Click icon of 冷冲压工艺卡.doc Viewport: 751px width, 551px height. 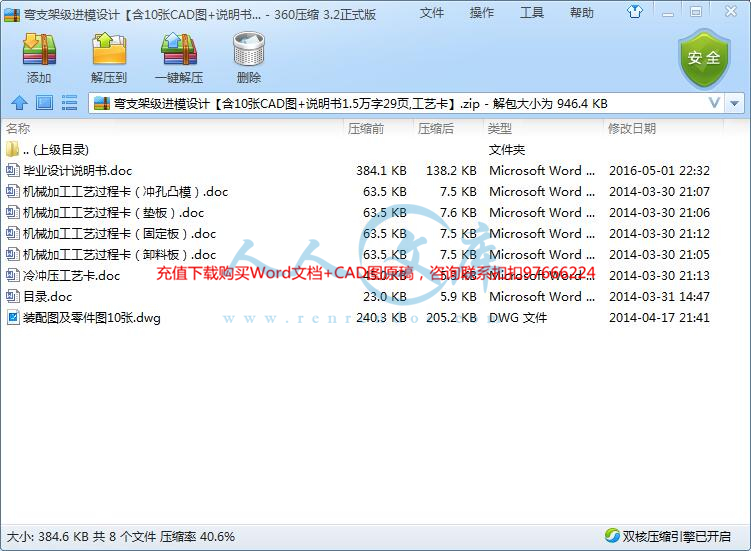pos(12,275)
